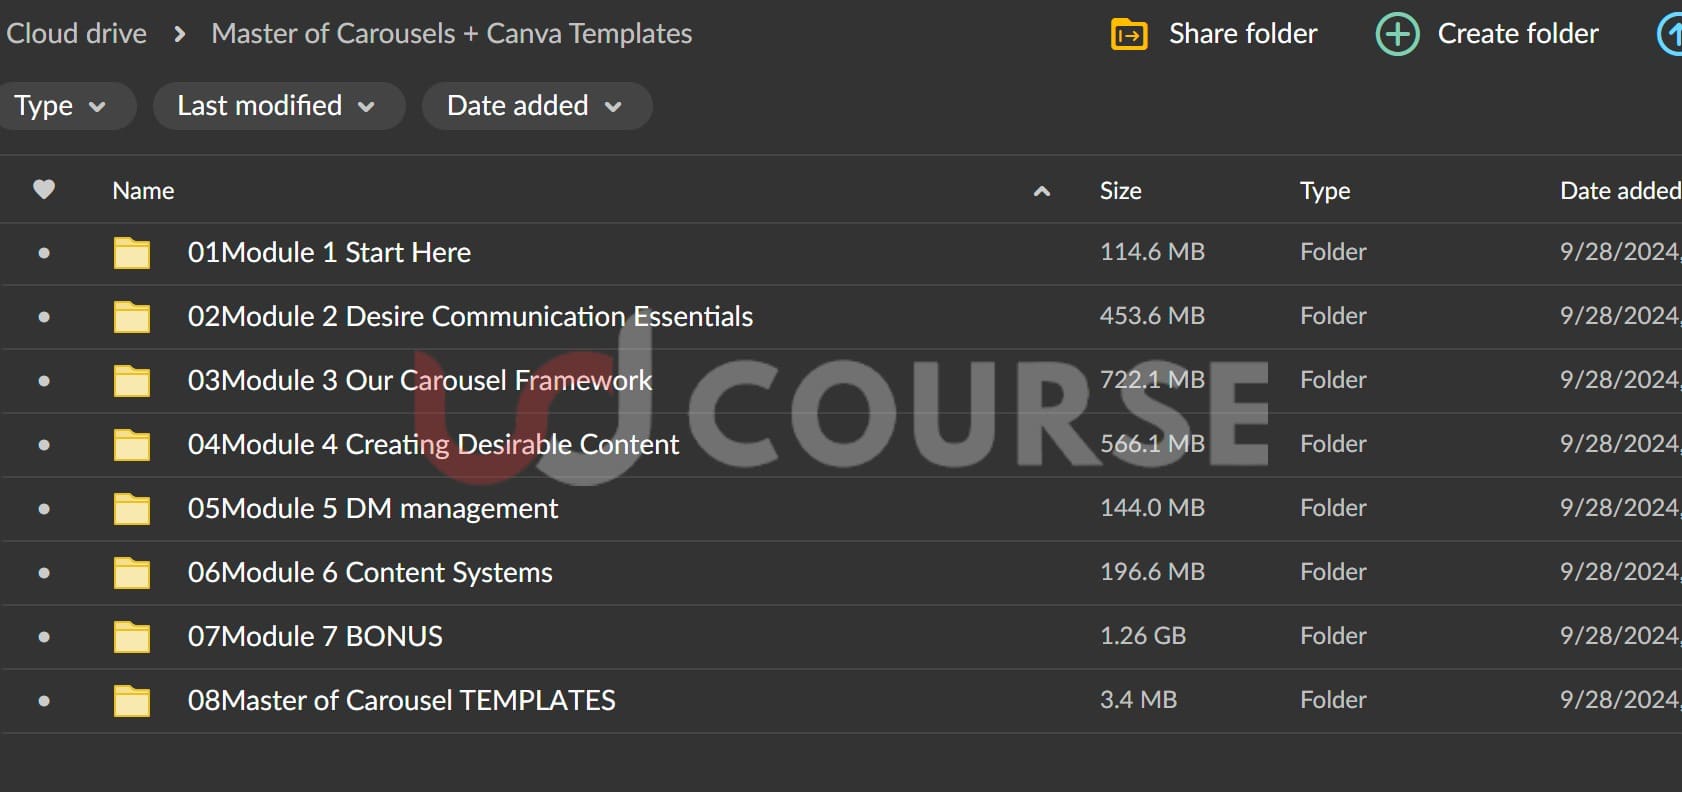The width and height of the screenshot is (1682, 792).
Task: Toggle the dot beside 04Module 4 row
Action: click(44, 445)
